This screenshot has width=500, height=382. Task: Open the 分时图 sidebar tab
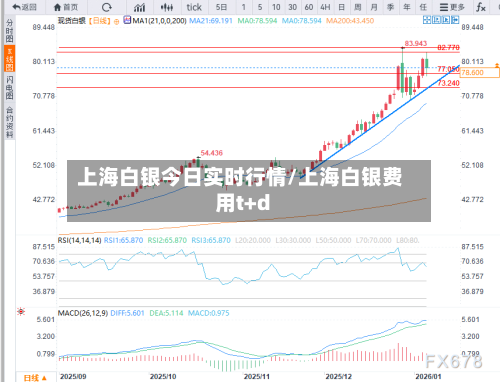10,31
